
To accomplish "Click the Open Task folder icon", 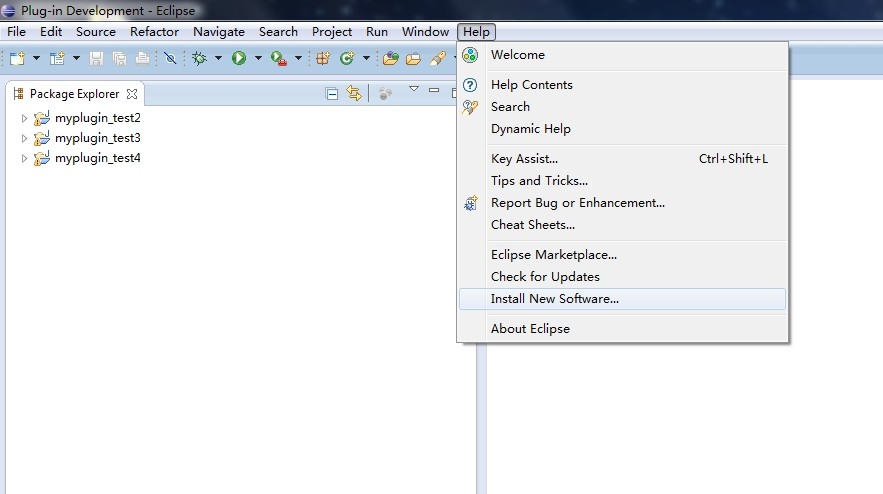I will click(x=413, y=58).
